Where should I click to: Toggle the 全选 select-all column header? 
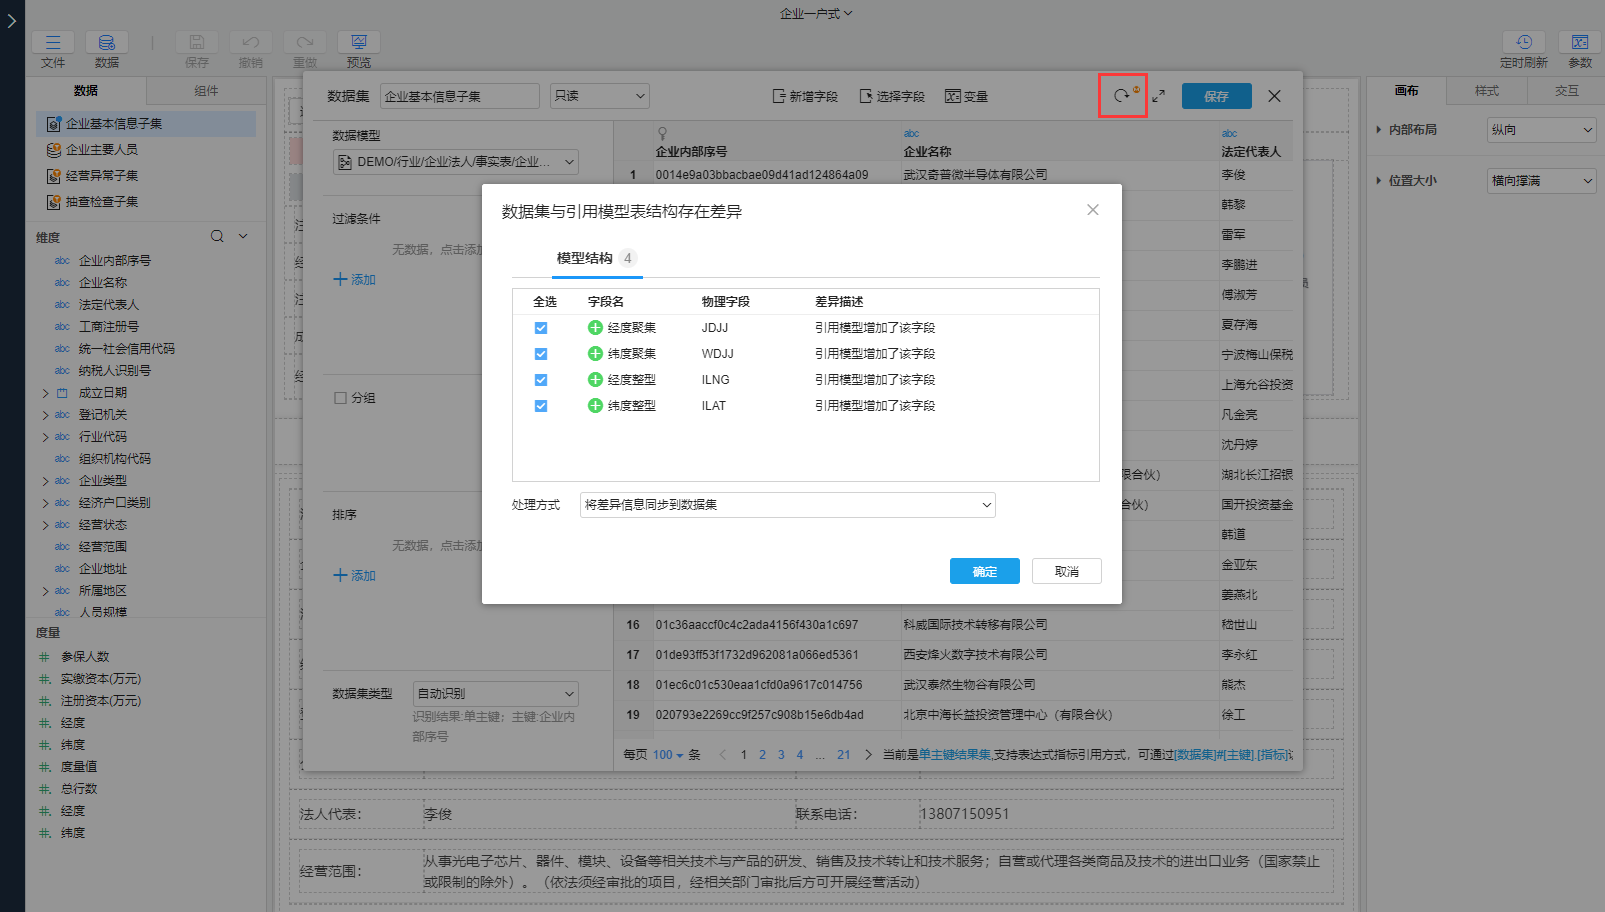[x=544, y=301]
